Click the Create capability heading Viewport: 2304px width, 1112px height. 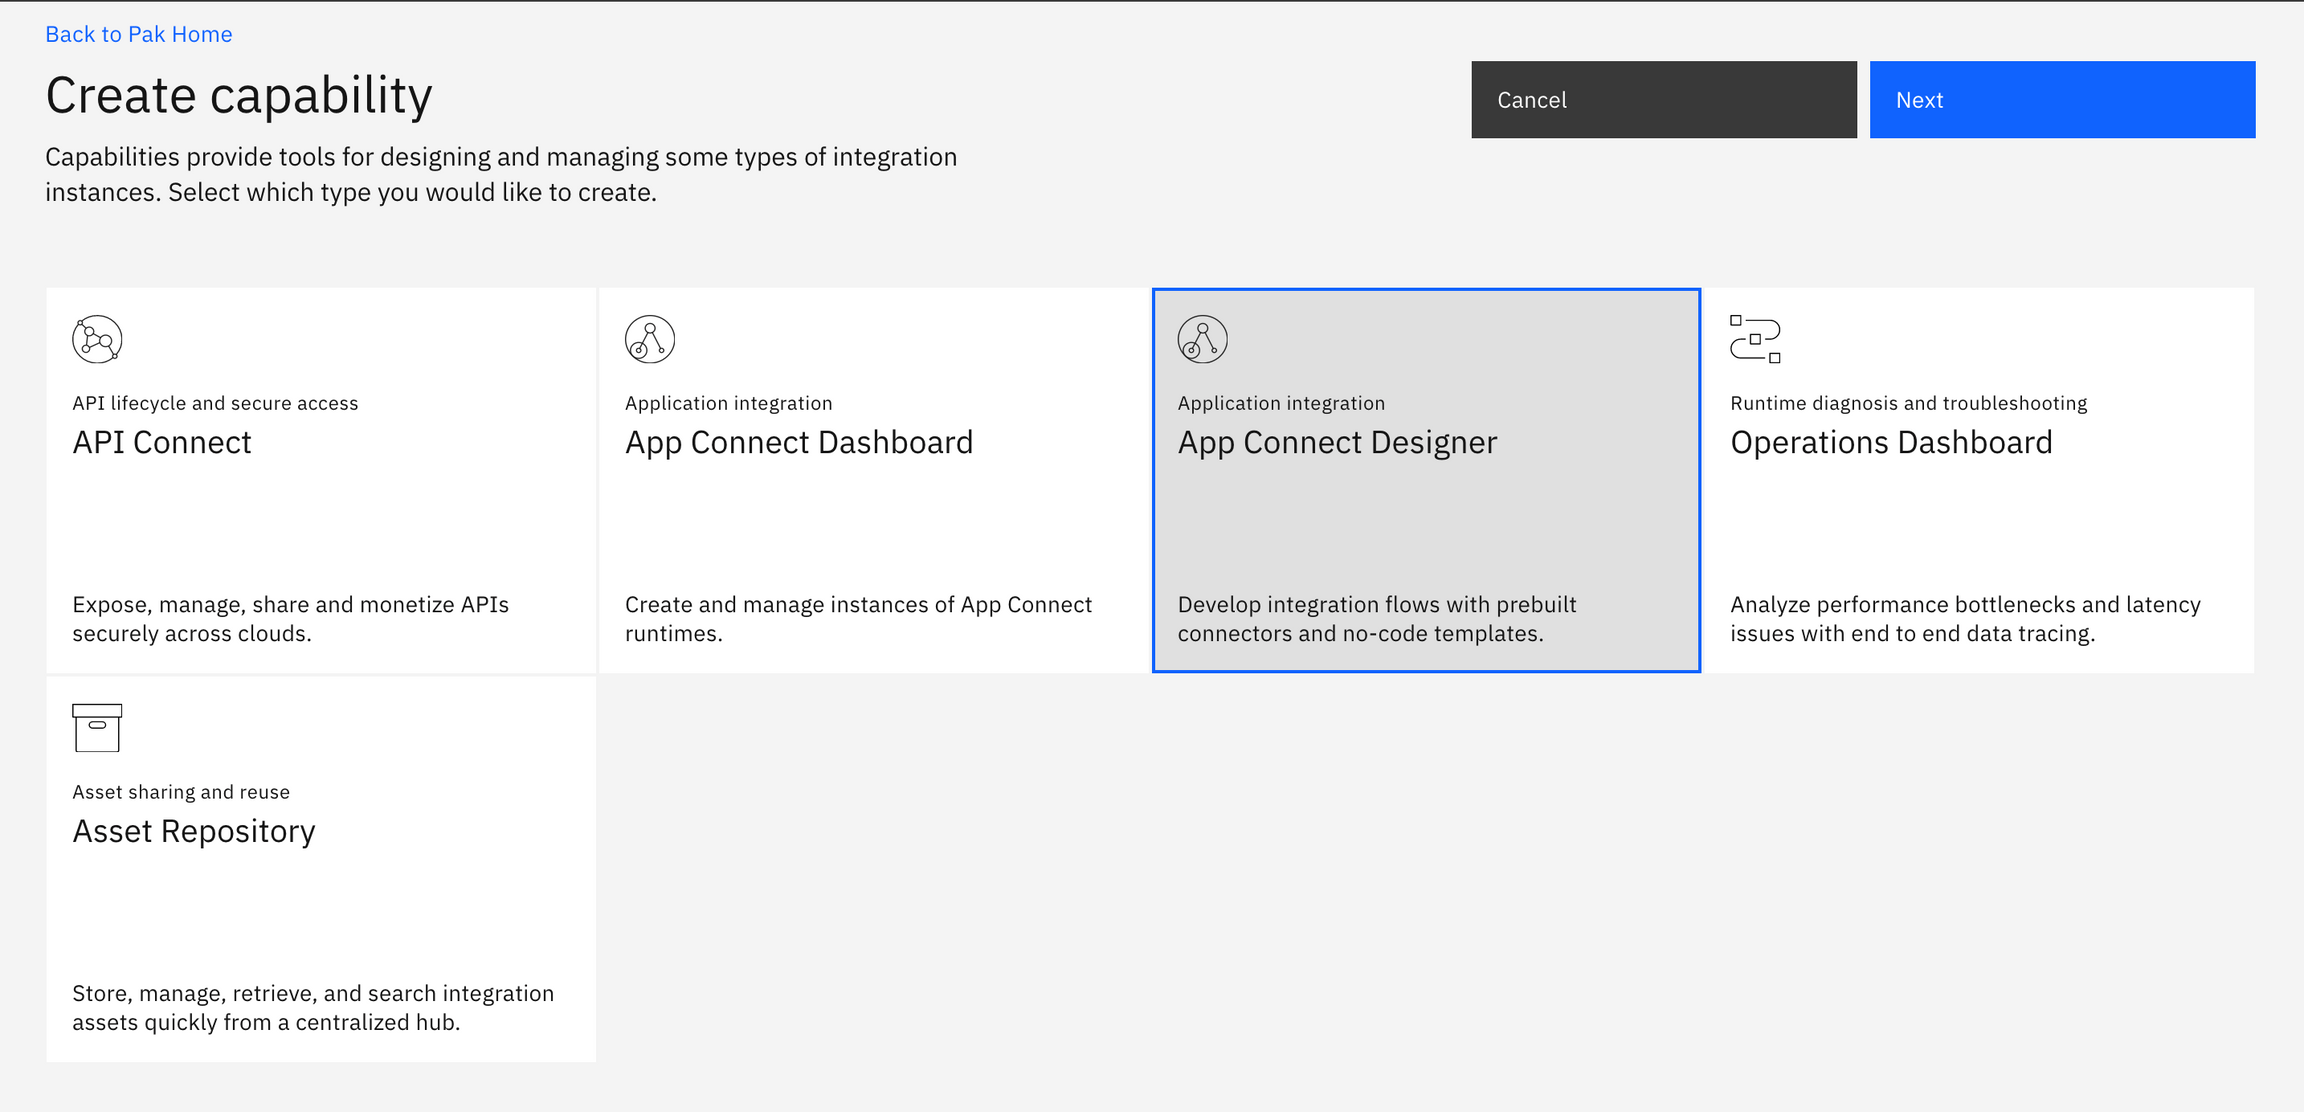point(239,96)
